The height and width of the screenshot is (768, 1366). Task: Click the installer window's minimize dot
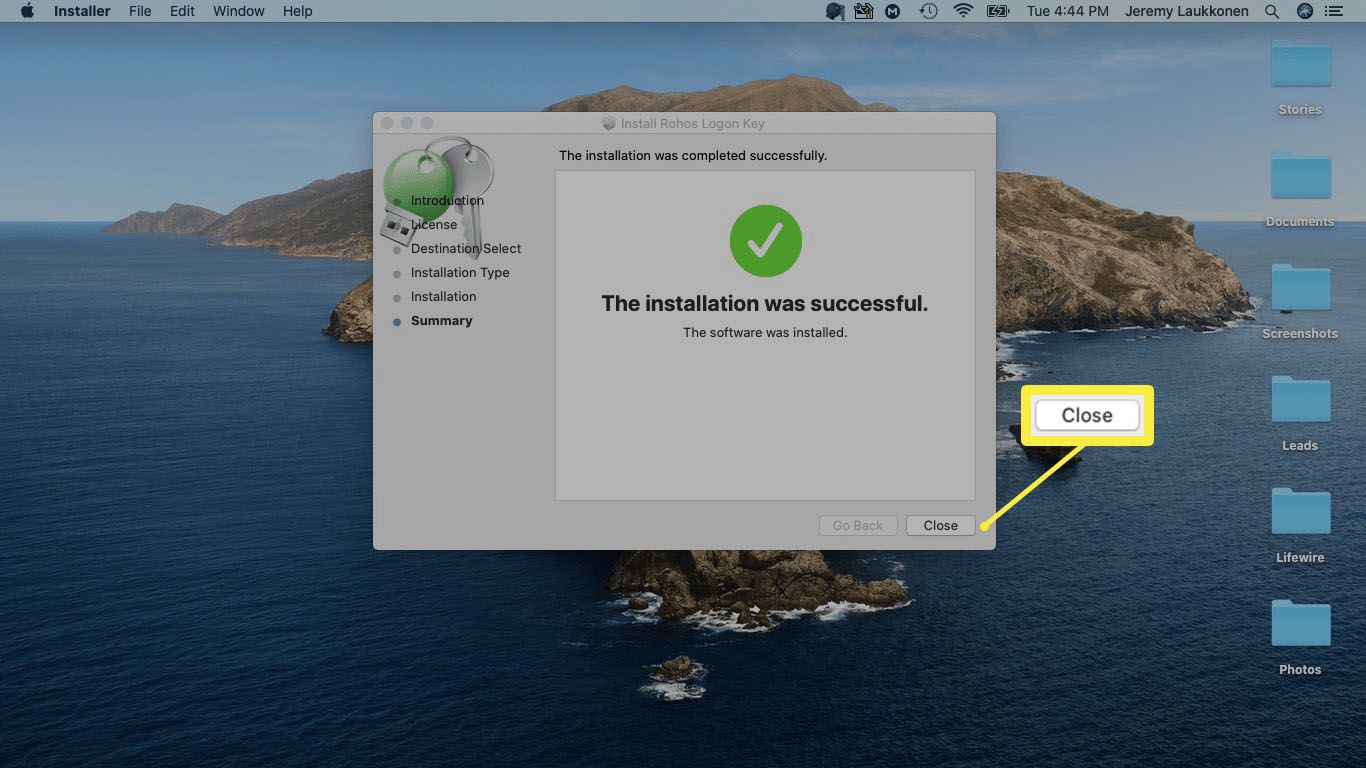coord(407,123)
